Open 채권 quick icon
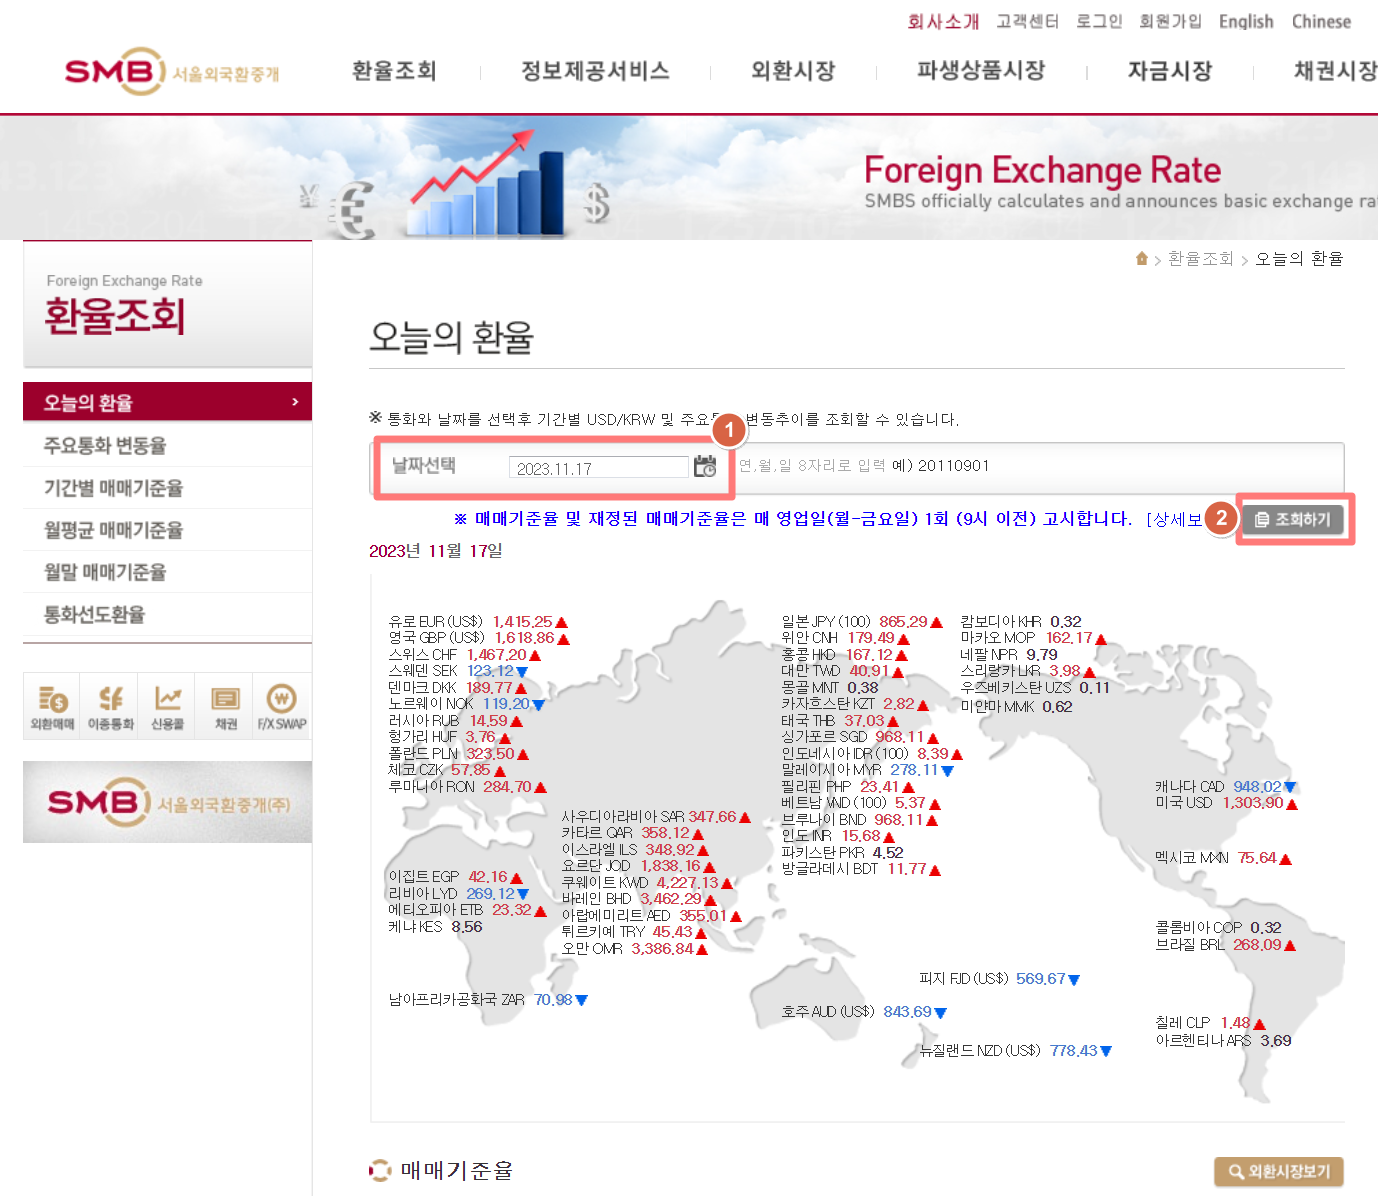Image resolution: width=1378 pixels, height=1196 pixels. 226,706
